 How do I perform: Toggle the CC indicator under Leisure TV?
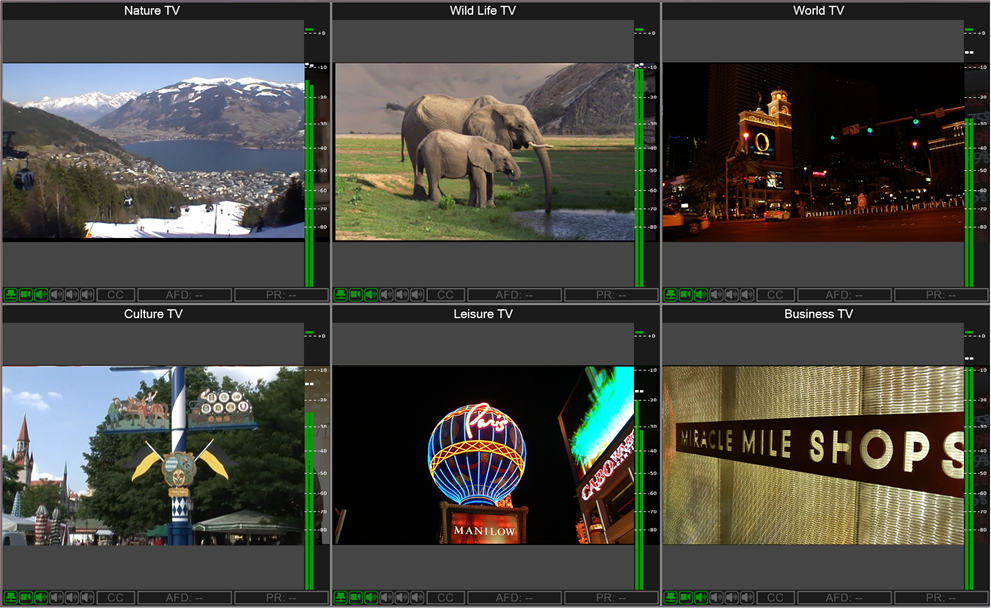(445, 598)
